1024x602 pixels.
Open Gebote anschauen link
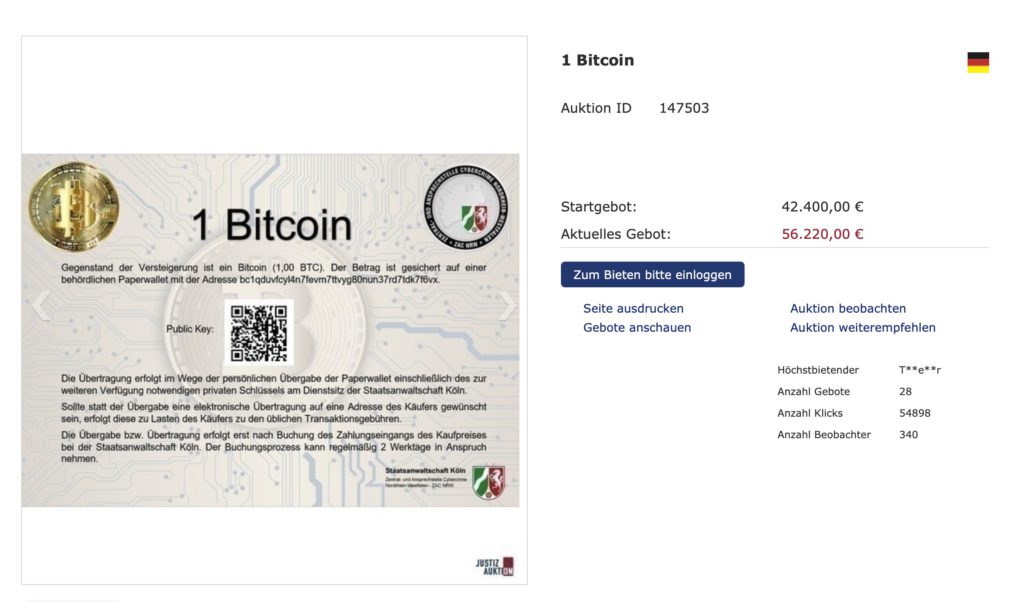tap(637, 328)
